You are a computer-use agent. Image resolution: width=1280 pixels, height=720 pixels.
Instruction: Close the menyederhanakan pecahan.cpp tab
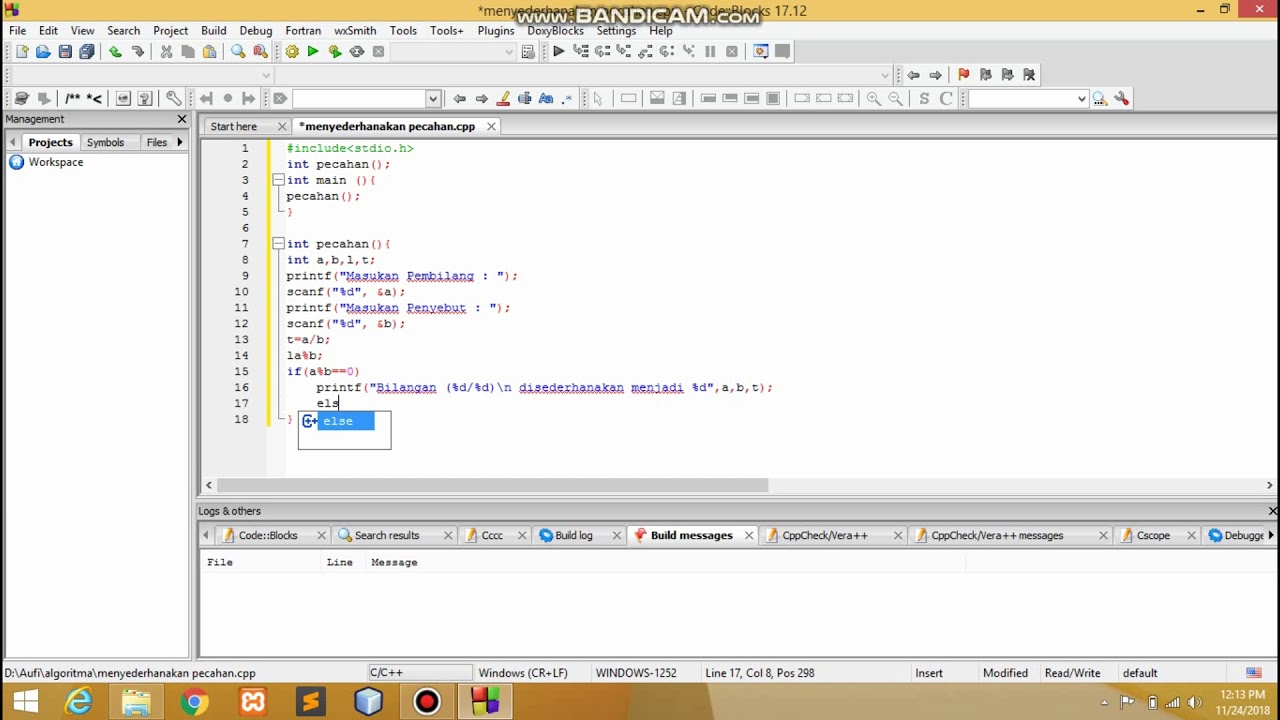(491, 127)
